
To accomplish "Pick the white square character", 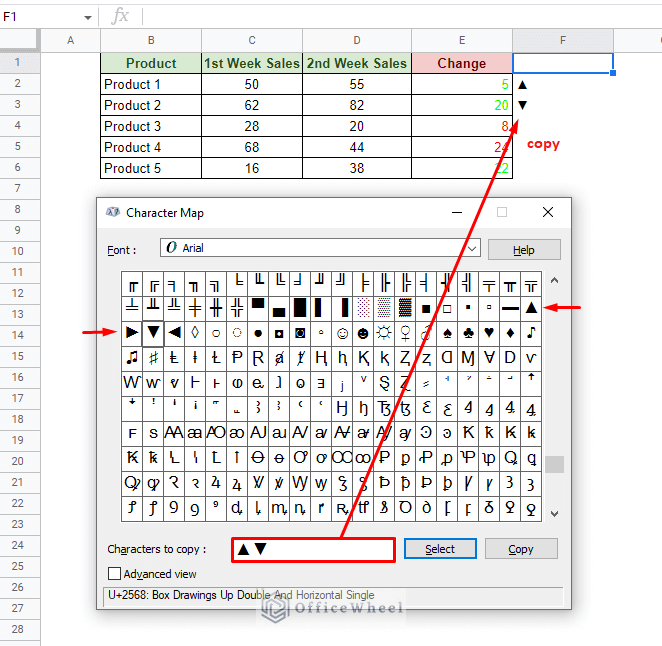I will [x=447, y=309].
